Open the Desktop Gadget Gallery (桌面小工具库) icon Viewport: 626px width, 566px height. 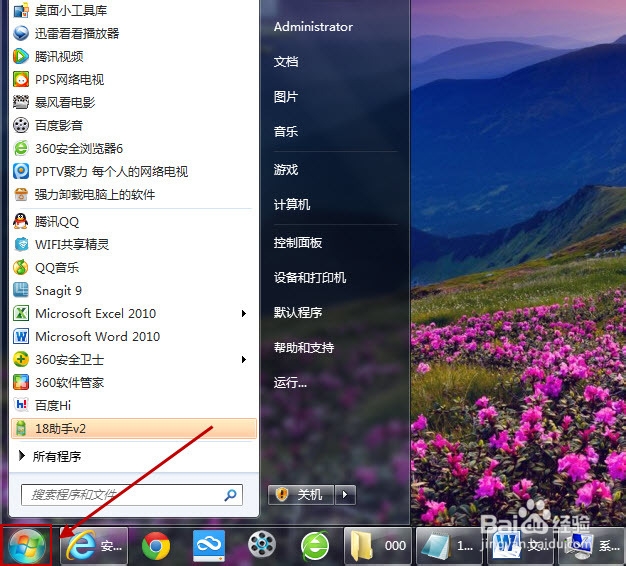(21, 10)
